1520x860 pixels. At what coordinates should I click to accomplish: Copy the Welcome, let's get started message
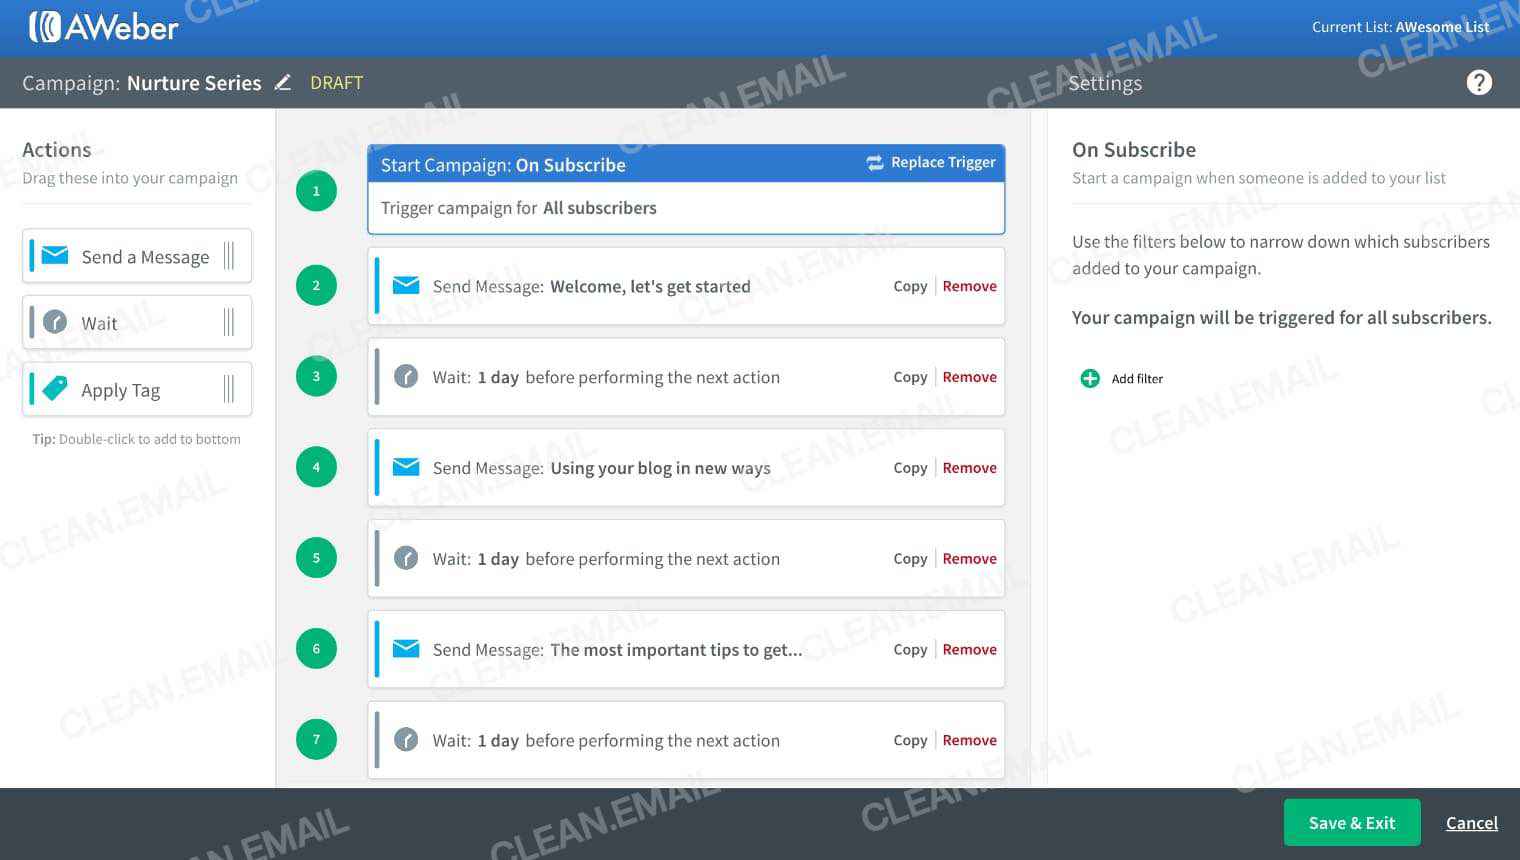909,286
